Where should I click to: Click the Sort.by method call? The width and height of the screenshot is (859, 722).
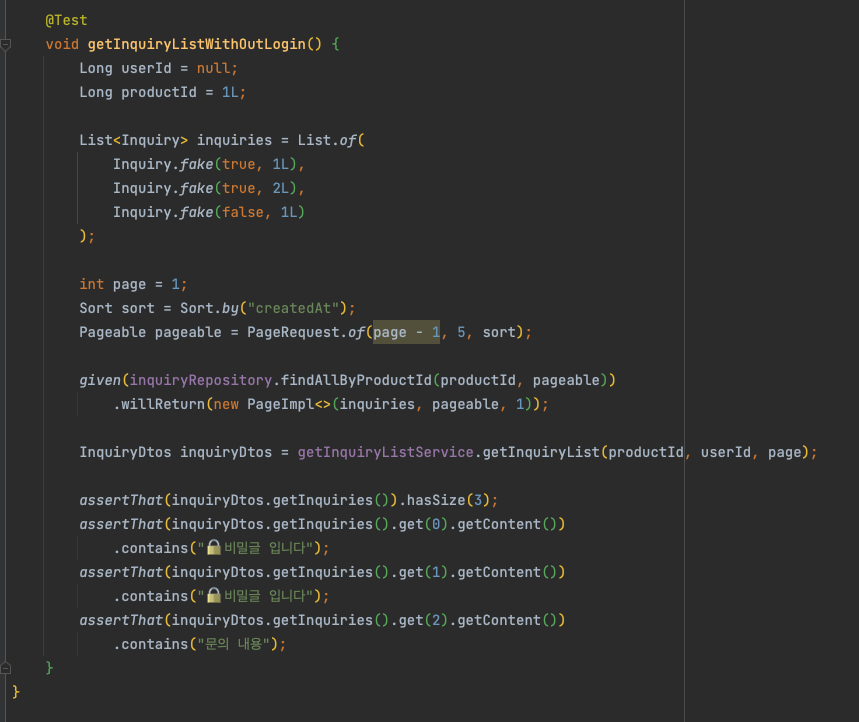coord(210,308)
